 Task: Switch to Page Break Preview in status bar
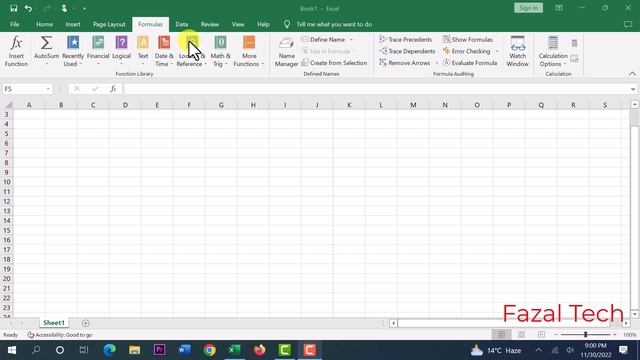pos(541,335)
